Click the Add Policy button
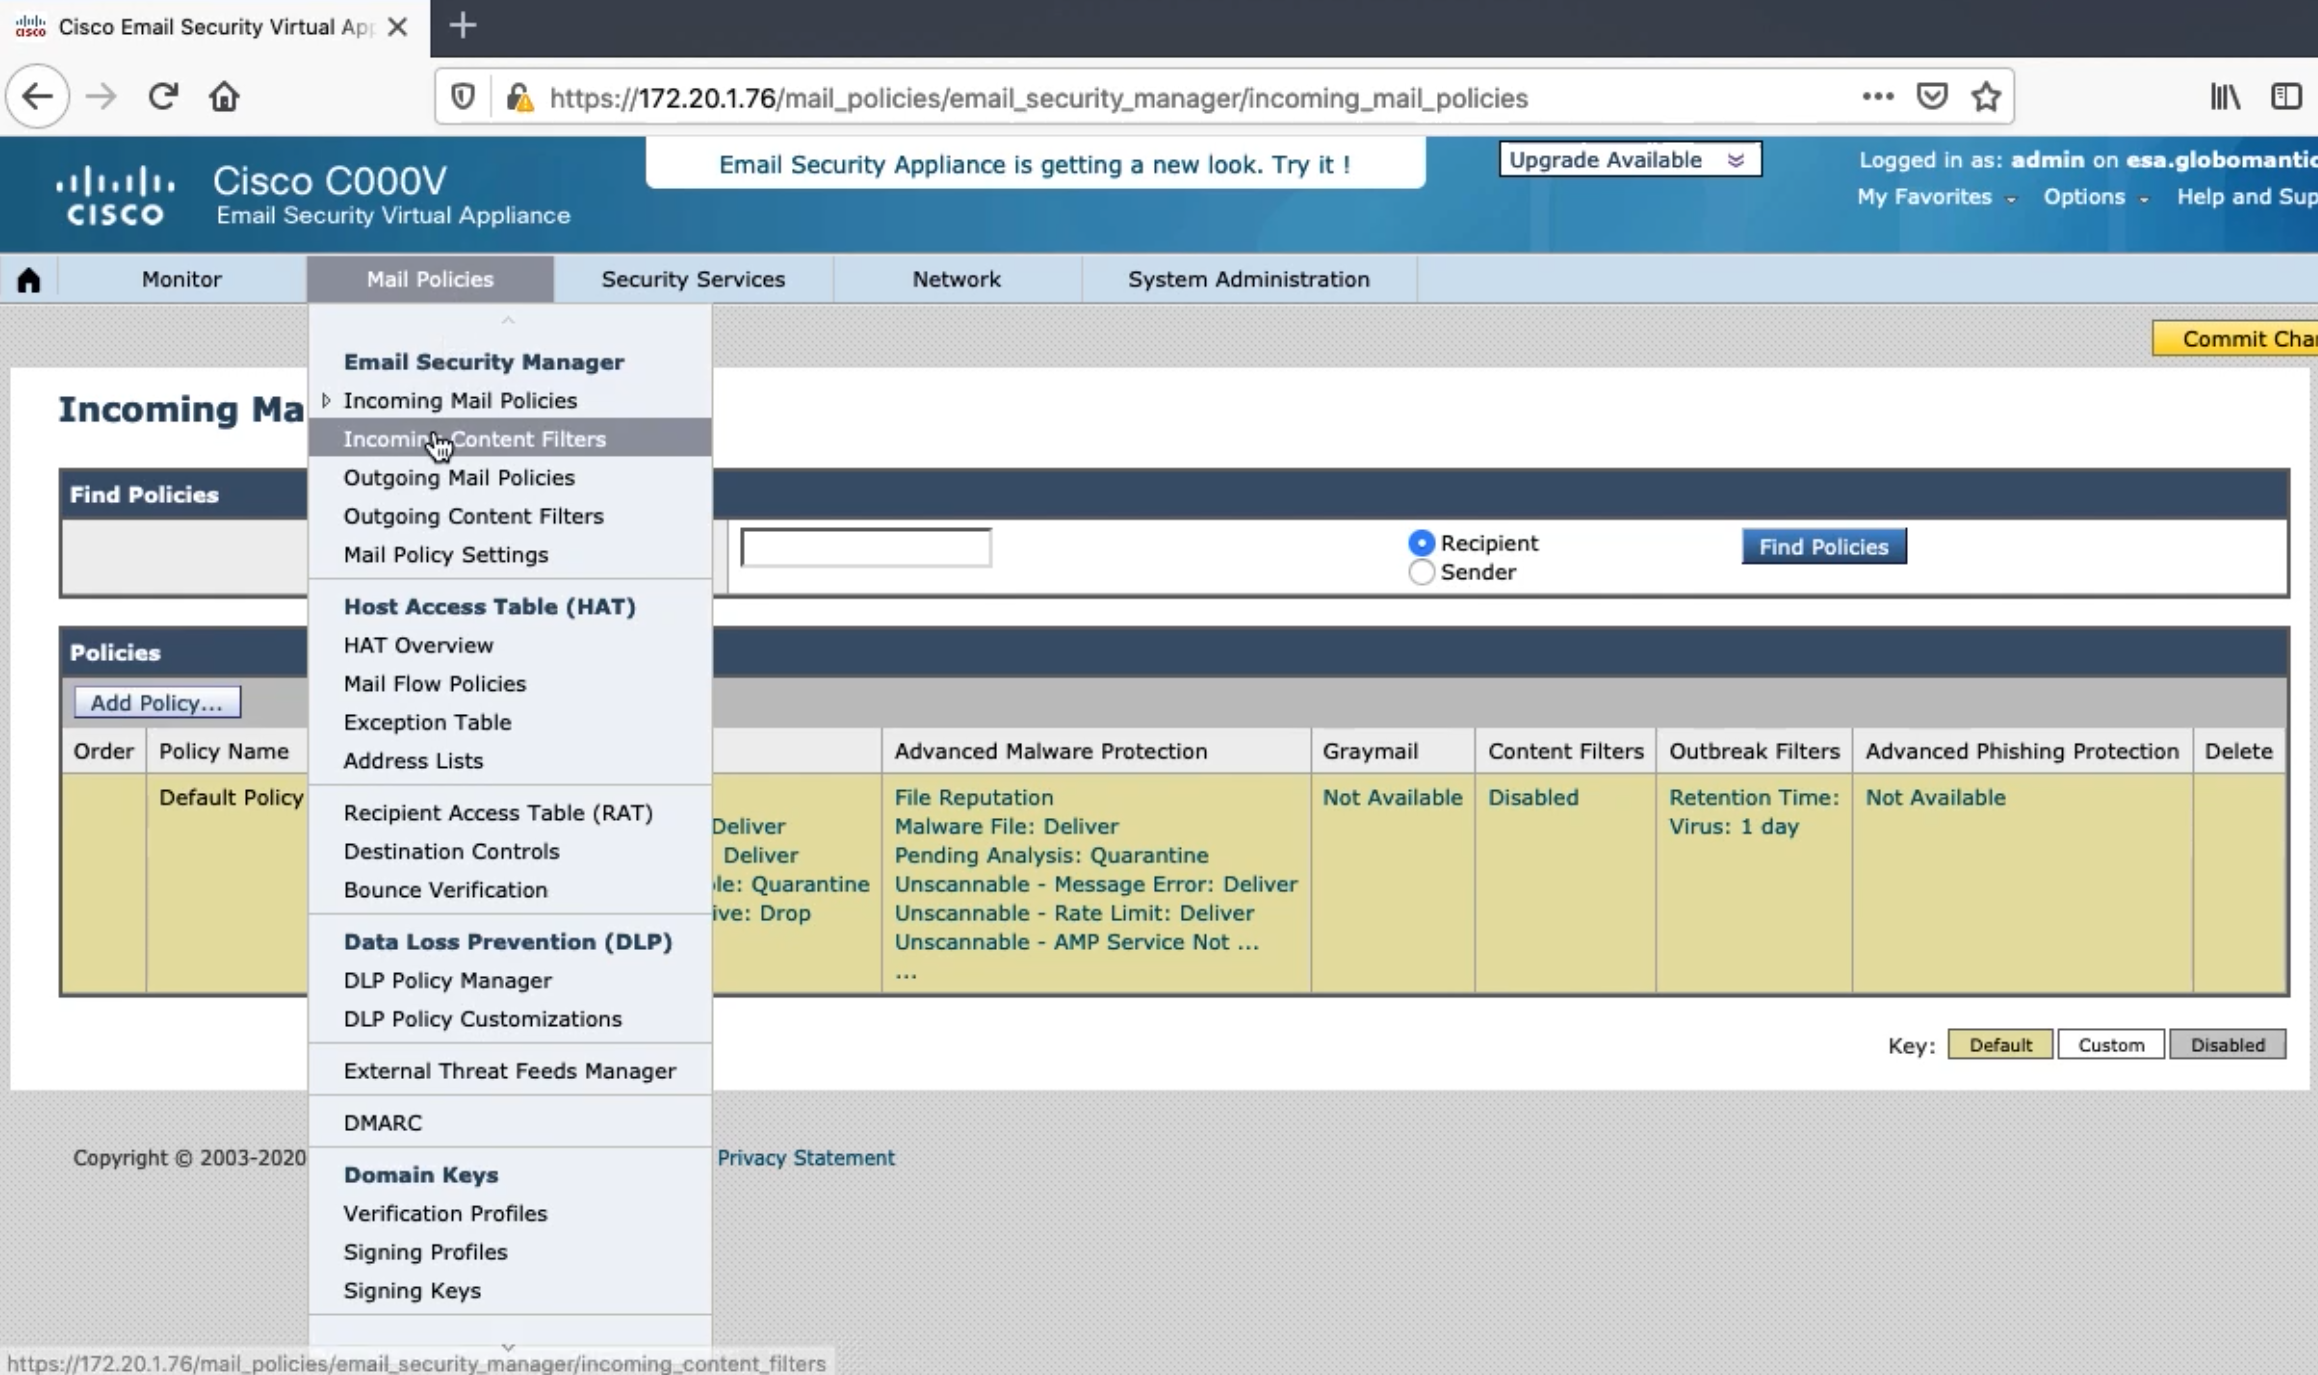 157,702
